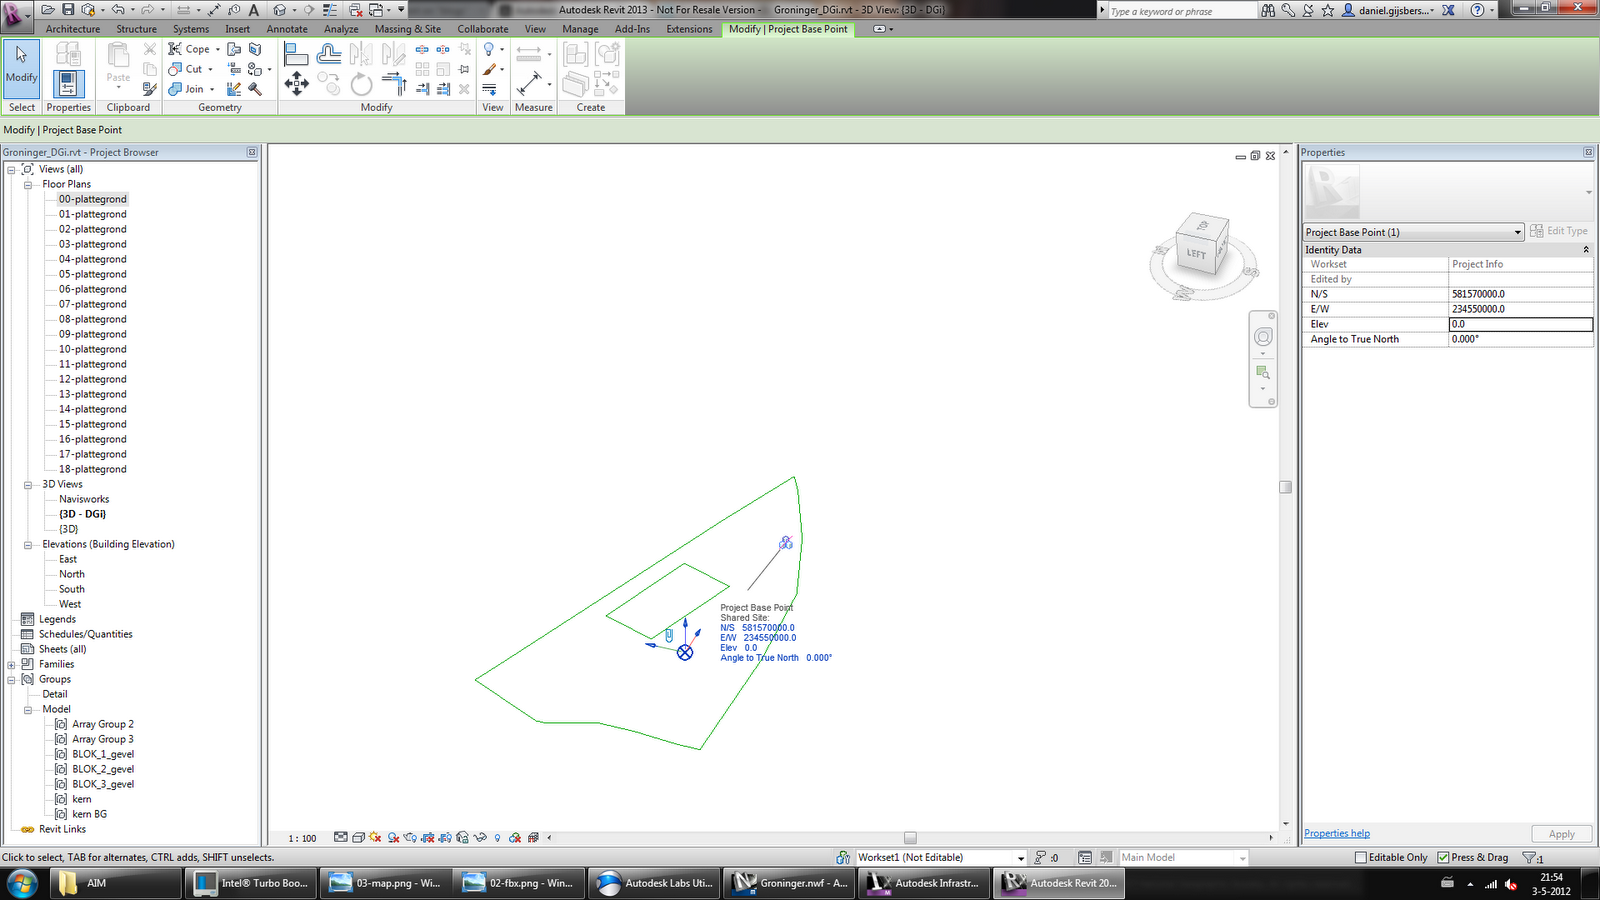
Task: Open the Autodesk Revit taskbar window
Action: click(1058, 883)
